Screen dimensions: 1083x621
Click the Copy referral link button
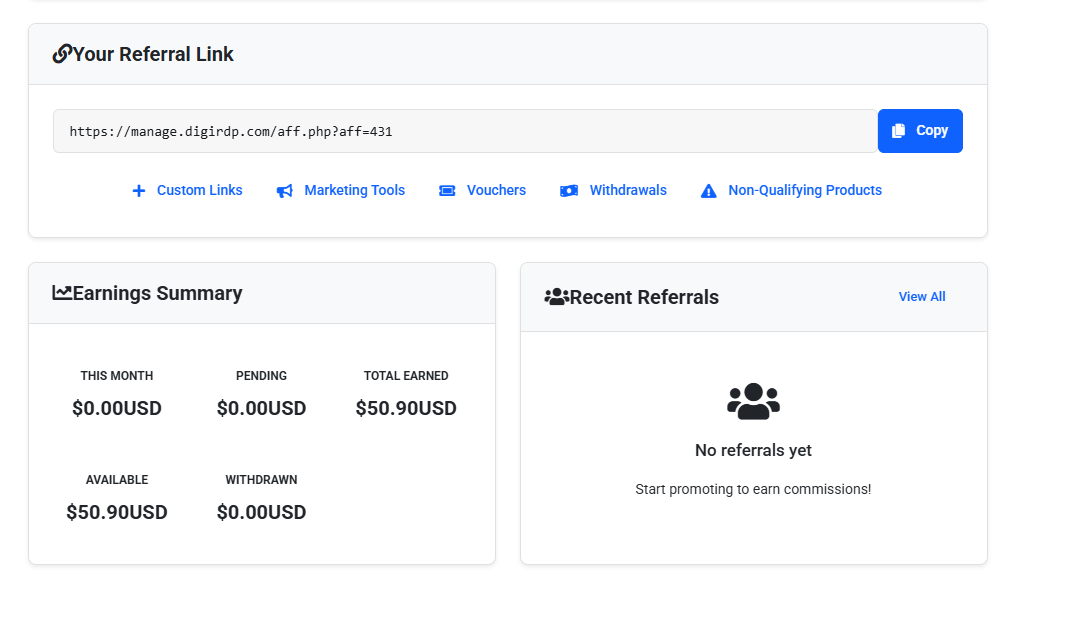pos(920,131)
